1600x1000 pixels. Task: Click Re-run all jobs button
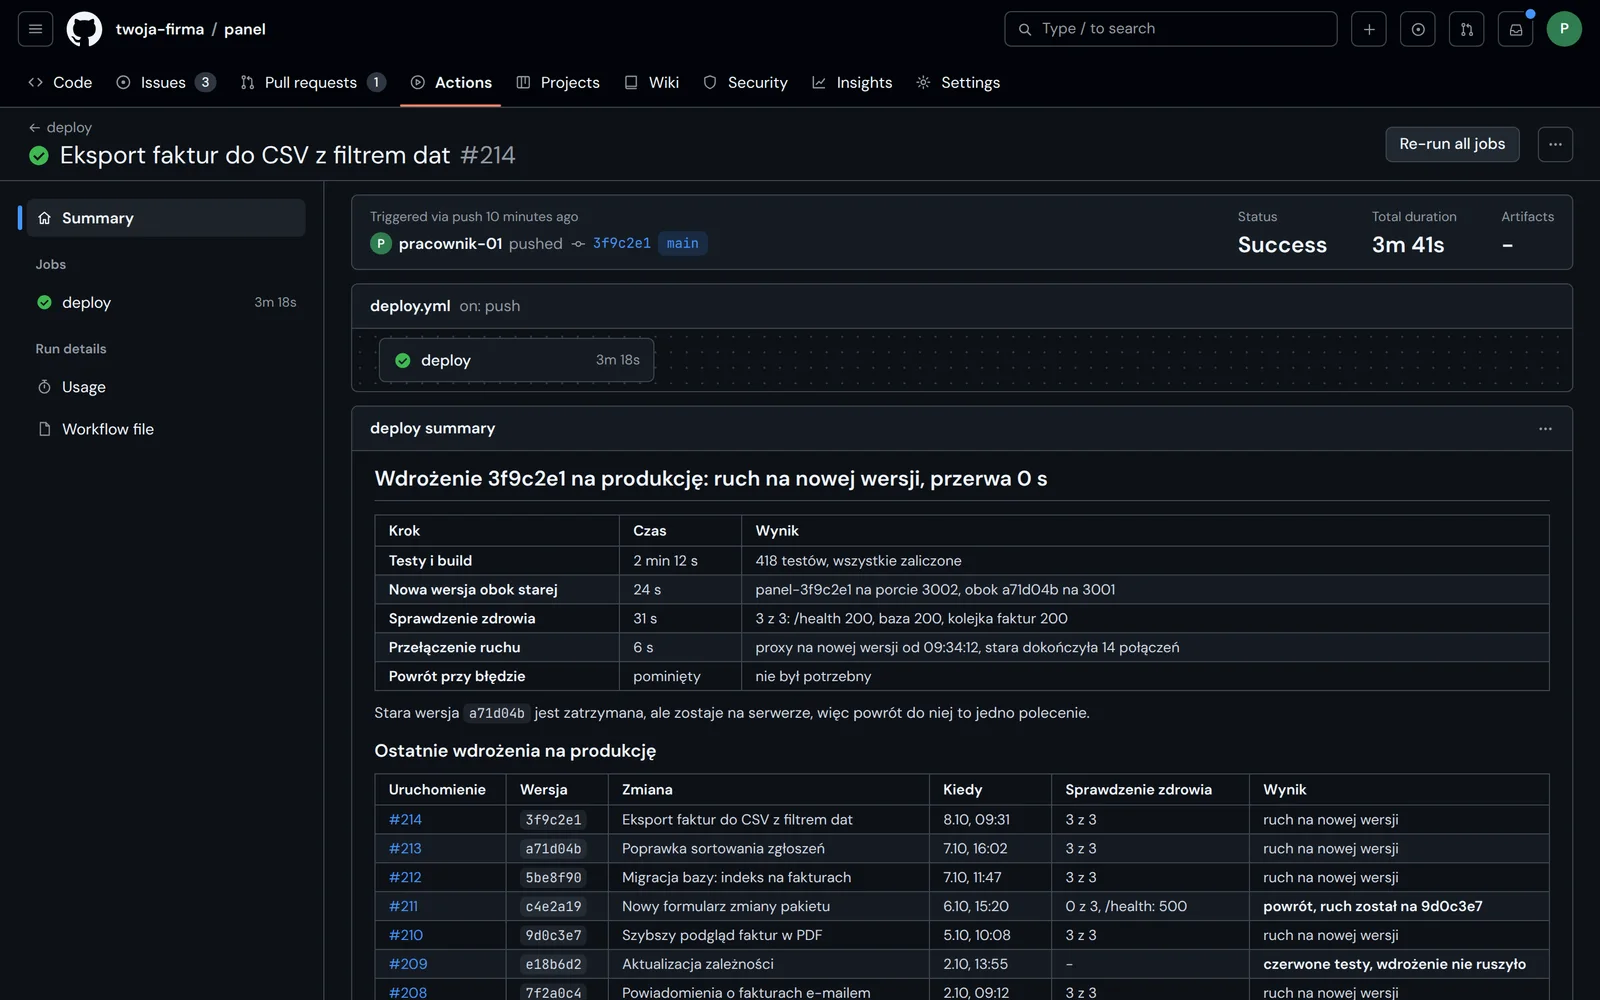[x=1452, y=144]
